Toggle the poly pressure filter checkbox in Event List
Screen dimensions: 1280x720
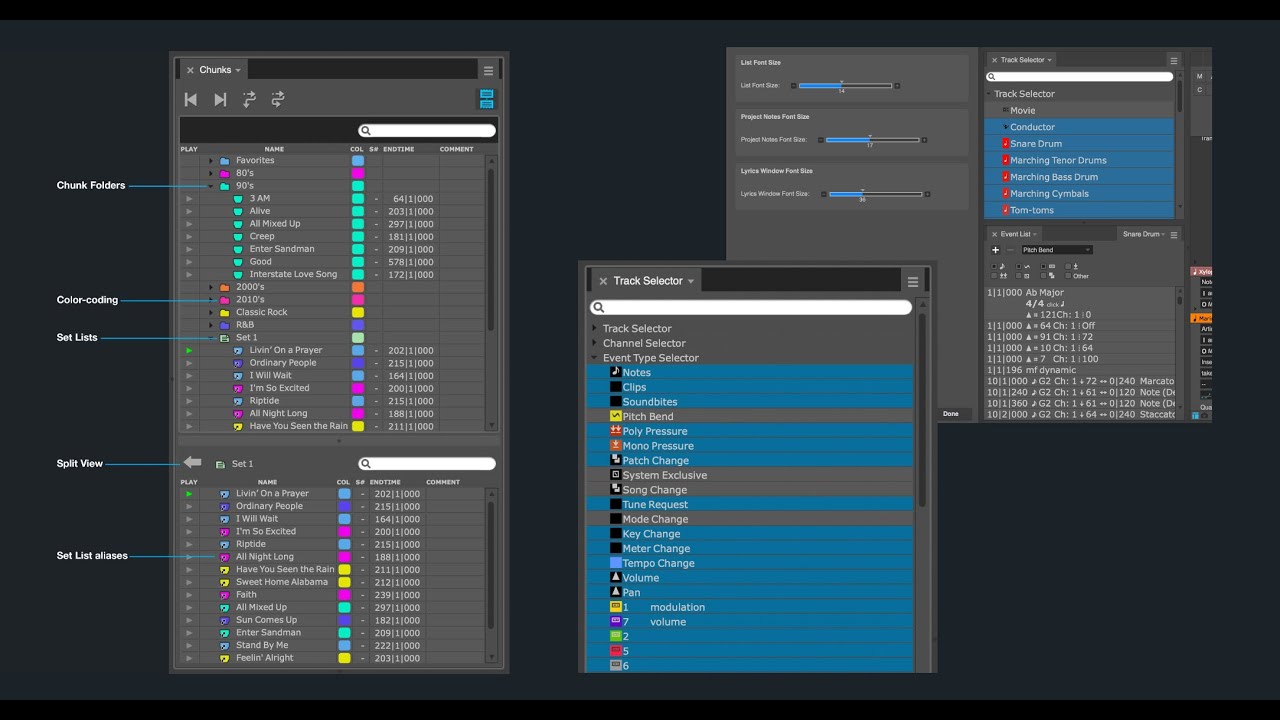[x=994, y=276]
